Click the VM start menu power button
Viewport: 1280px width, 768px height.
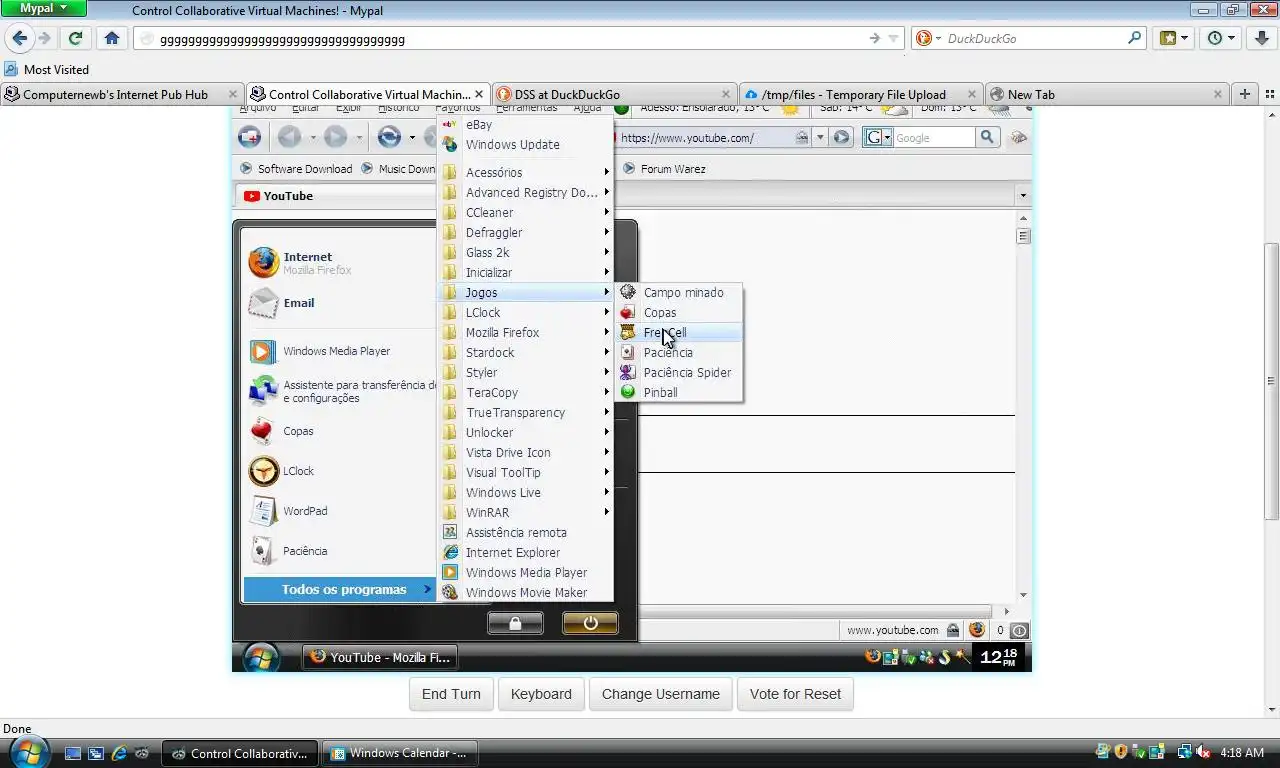point(590,623)
